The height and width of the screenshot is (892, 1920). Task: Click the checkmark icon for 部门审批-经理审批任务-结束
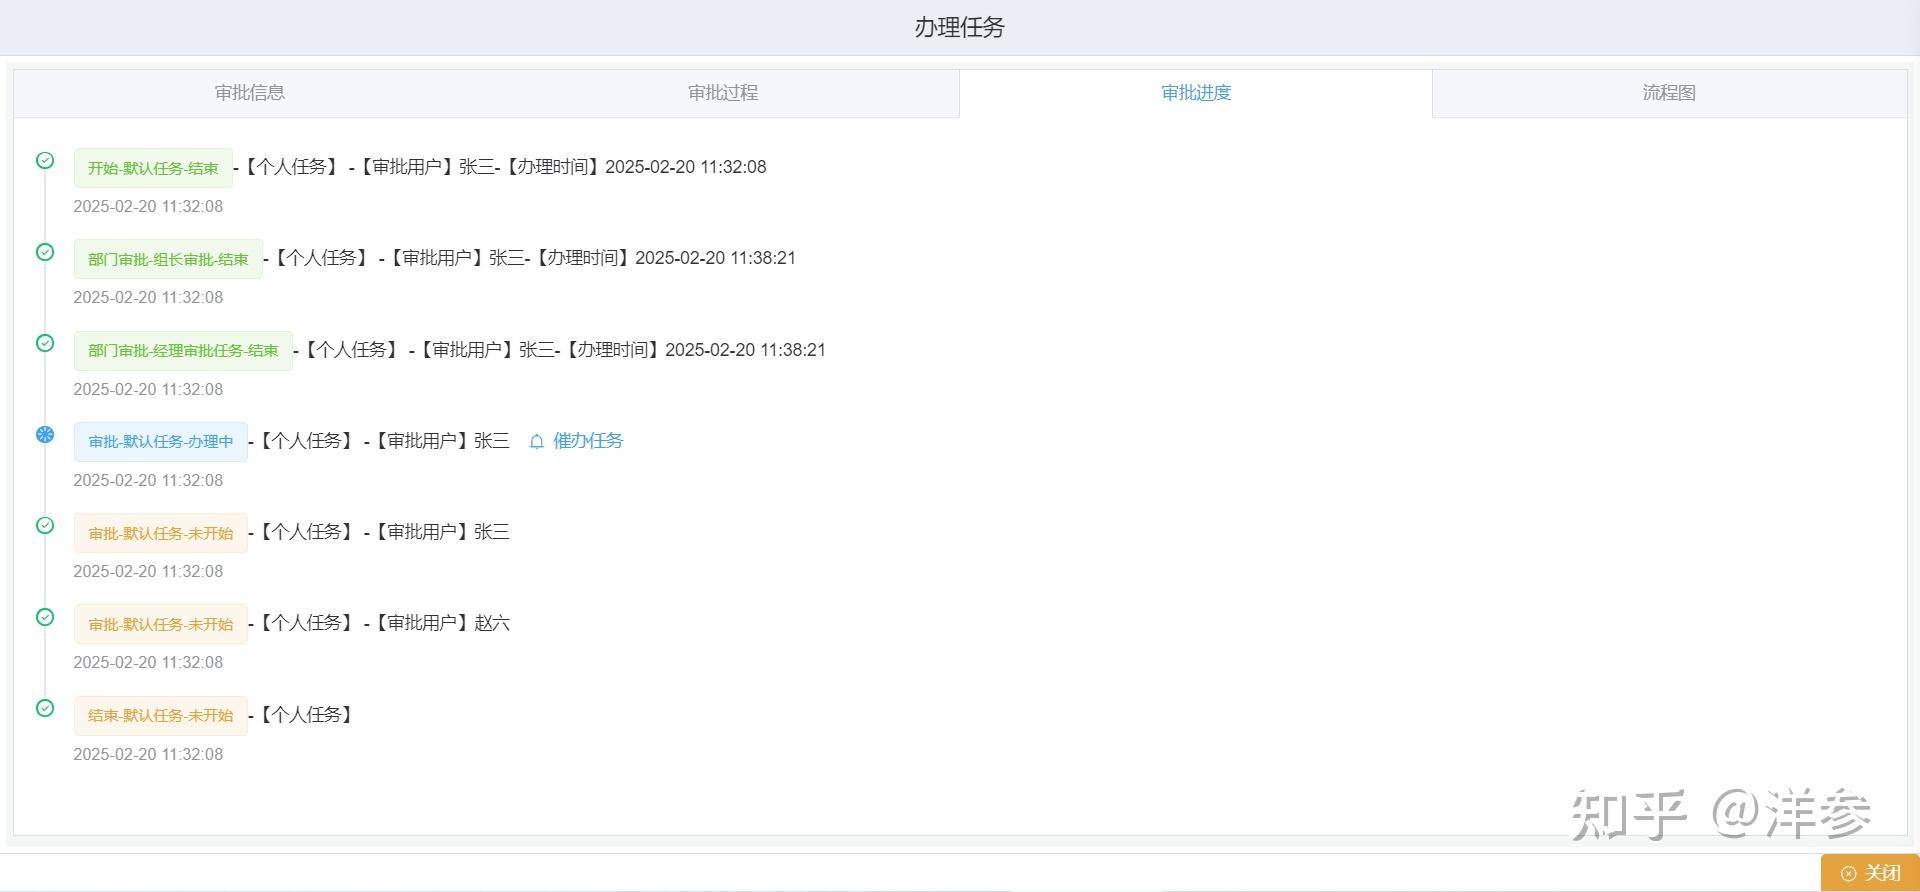coord(45,343)
